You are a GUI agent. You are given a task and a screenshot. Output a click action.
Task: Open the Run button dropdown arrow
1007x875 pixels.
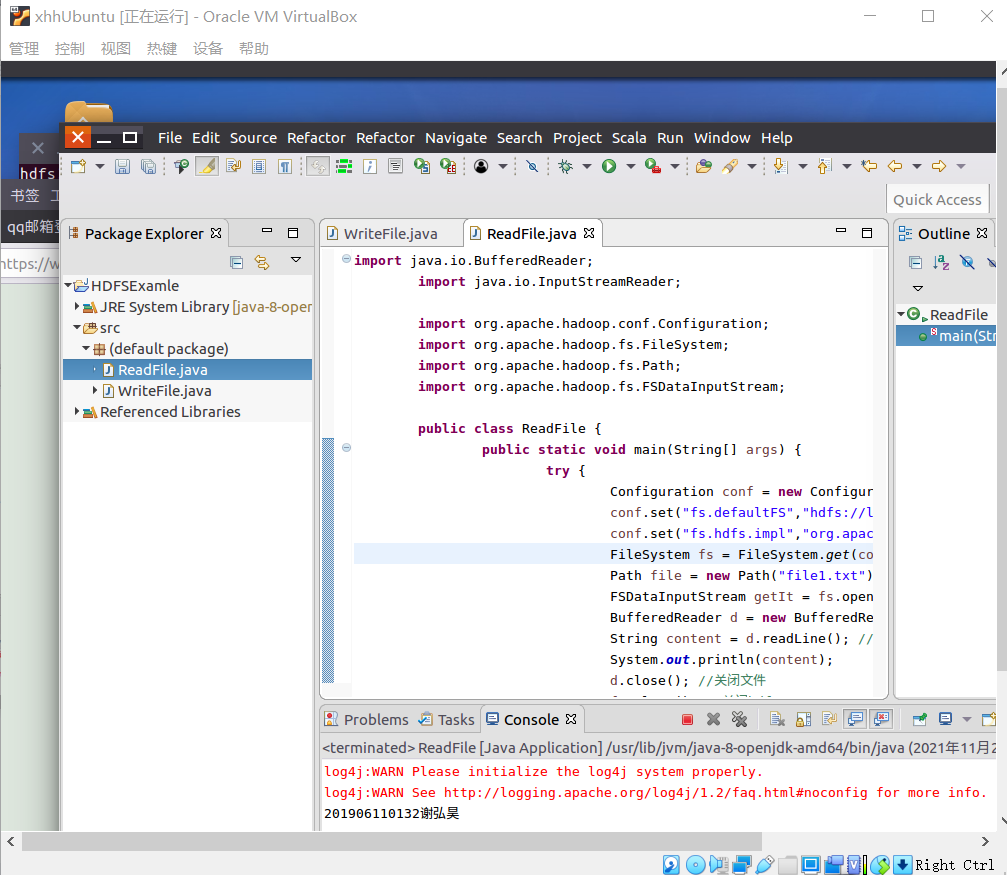point(630,167)
